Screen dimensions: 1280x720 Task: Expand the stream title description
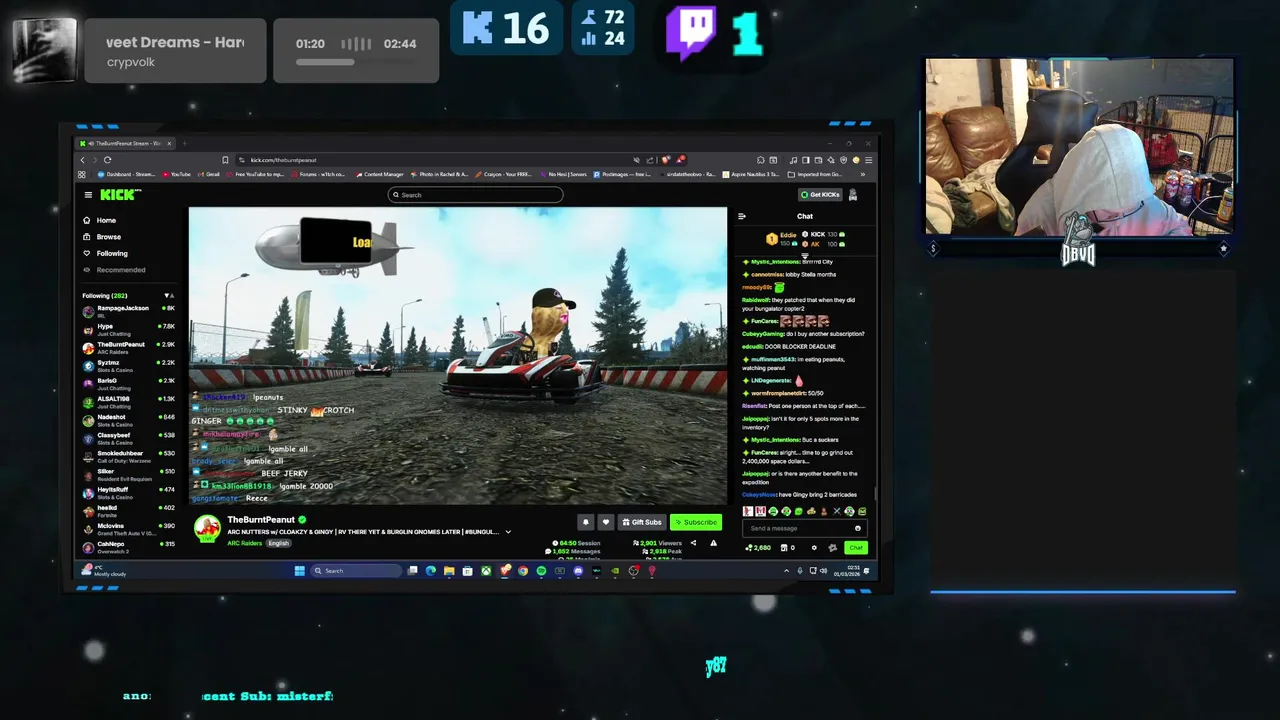point(508,532)
